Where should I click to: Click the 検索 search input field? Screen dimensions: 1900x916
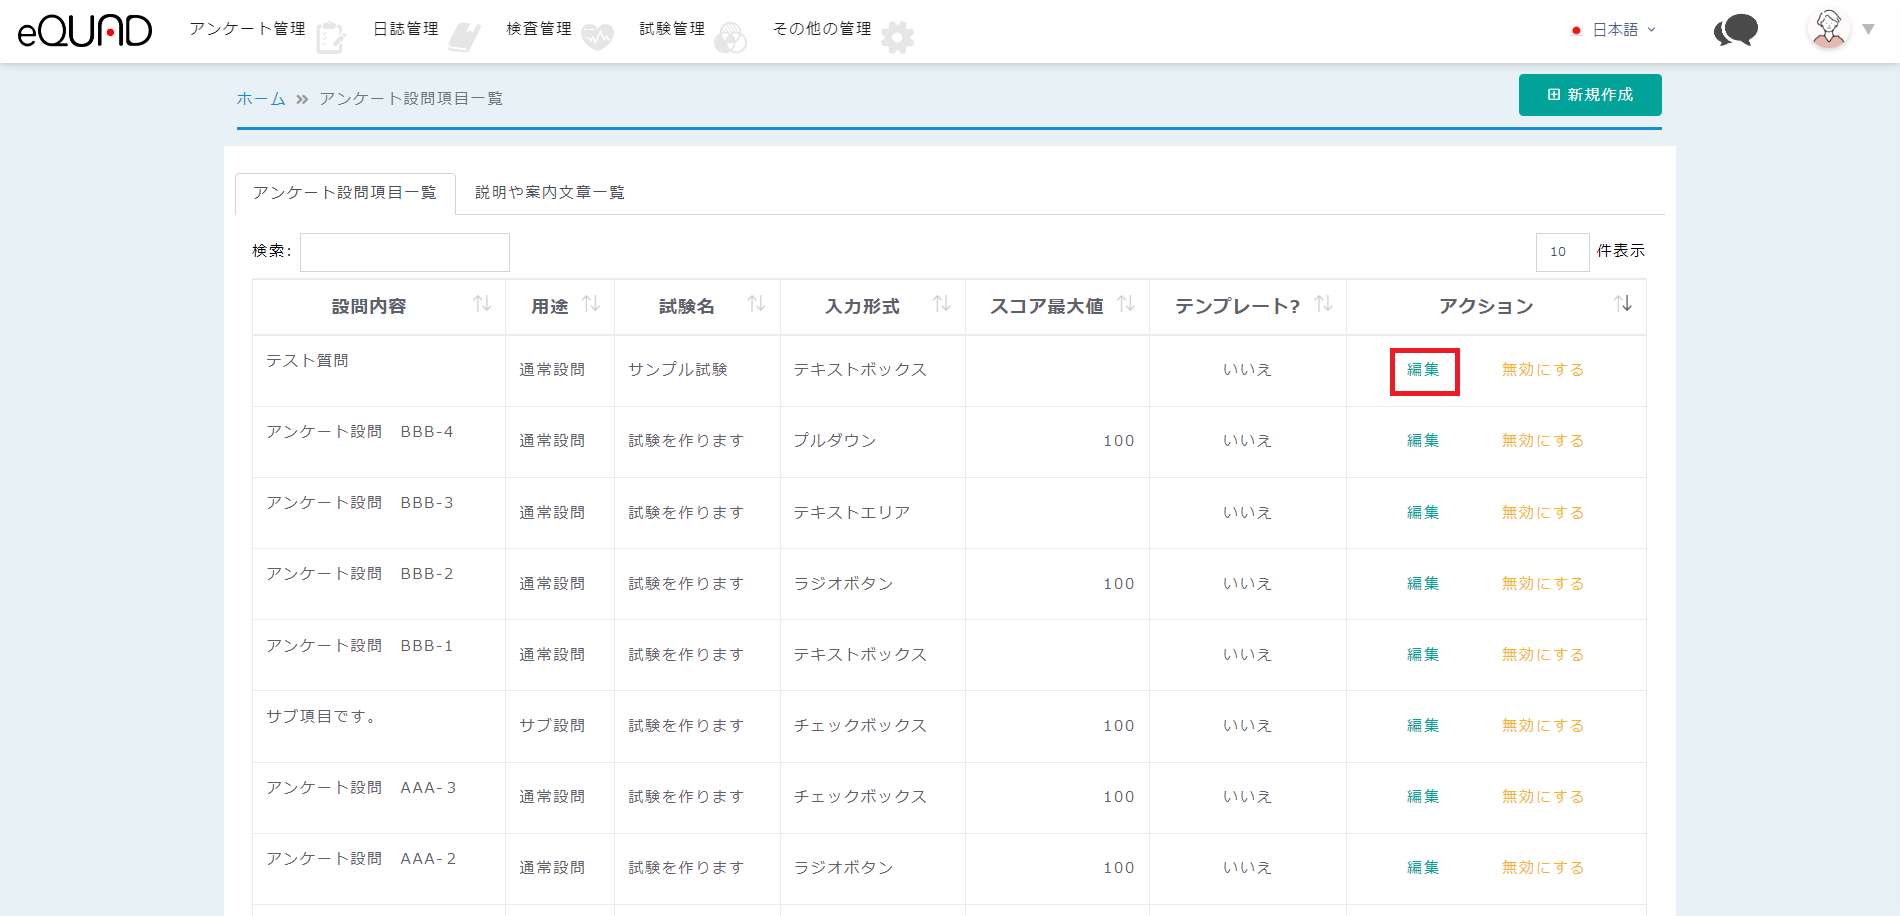405,252
